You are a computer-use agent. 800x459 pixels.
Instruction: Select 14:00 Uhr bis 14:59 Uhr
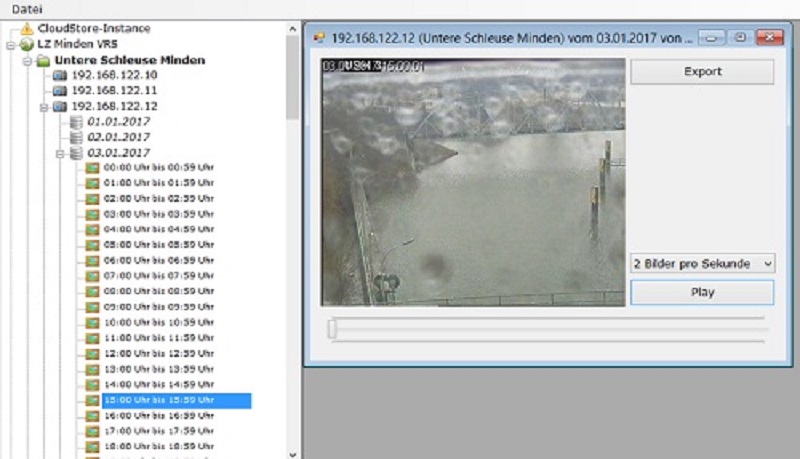point(159,384)
